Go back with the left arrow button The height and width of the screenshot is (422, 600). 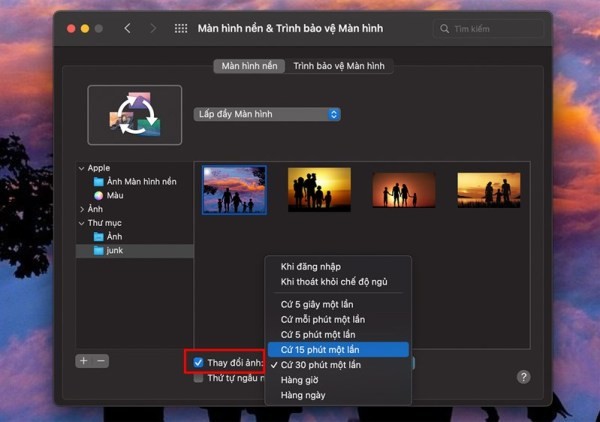tap(127, 28)
